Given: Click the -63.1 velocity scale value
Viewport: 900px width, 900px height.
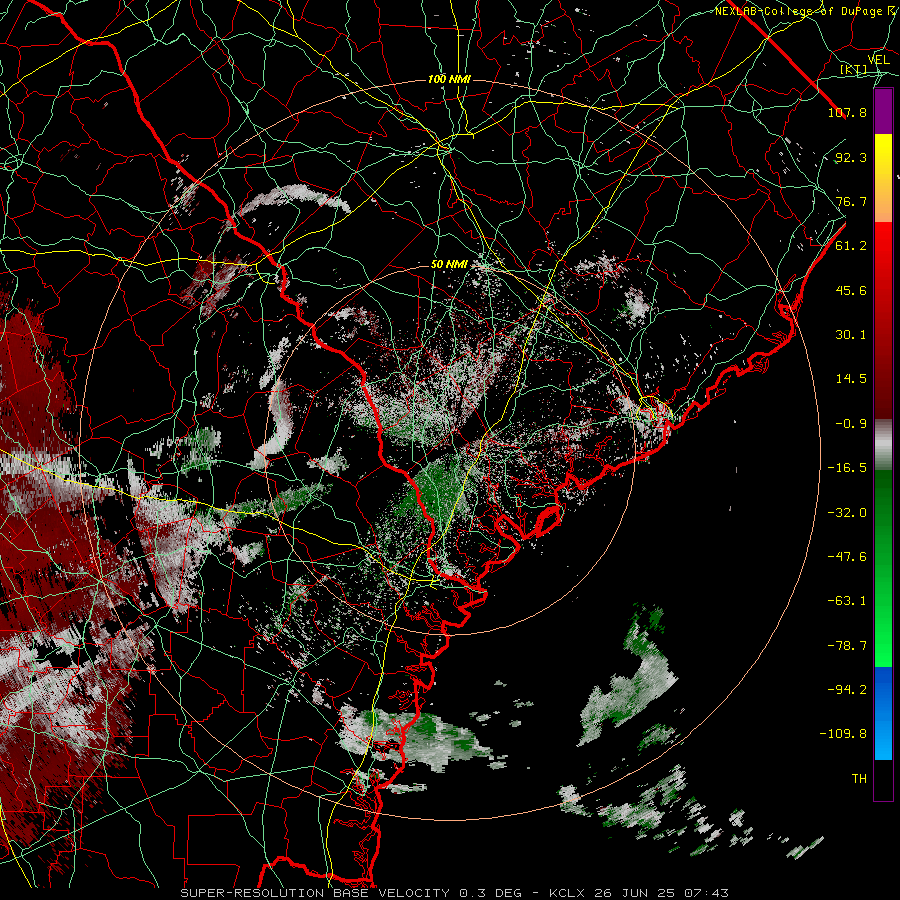Looking at the screenshot, I should [x=847, y=601].
